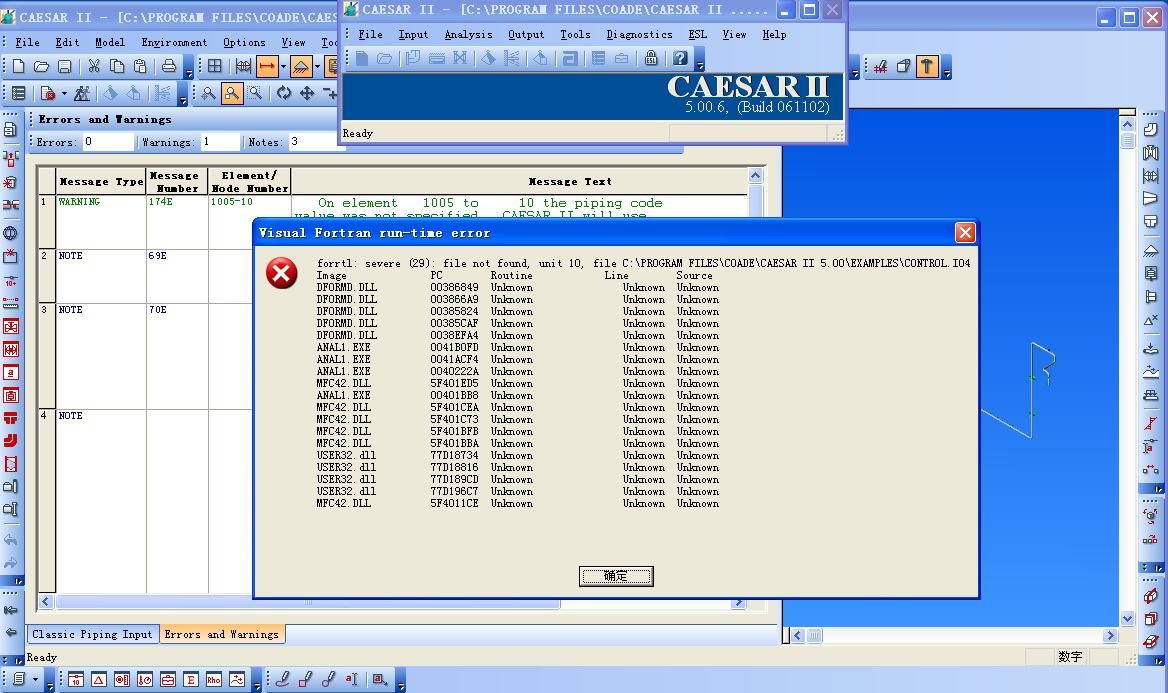Click the Message Number column header
This screenshot has width=1168, height=693.
pos(177,182)
